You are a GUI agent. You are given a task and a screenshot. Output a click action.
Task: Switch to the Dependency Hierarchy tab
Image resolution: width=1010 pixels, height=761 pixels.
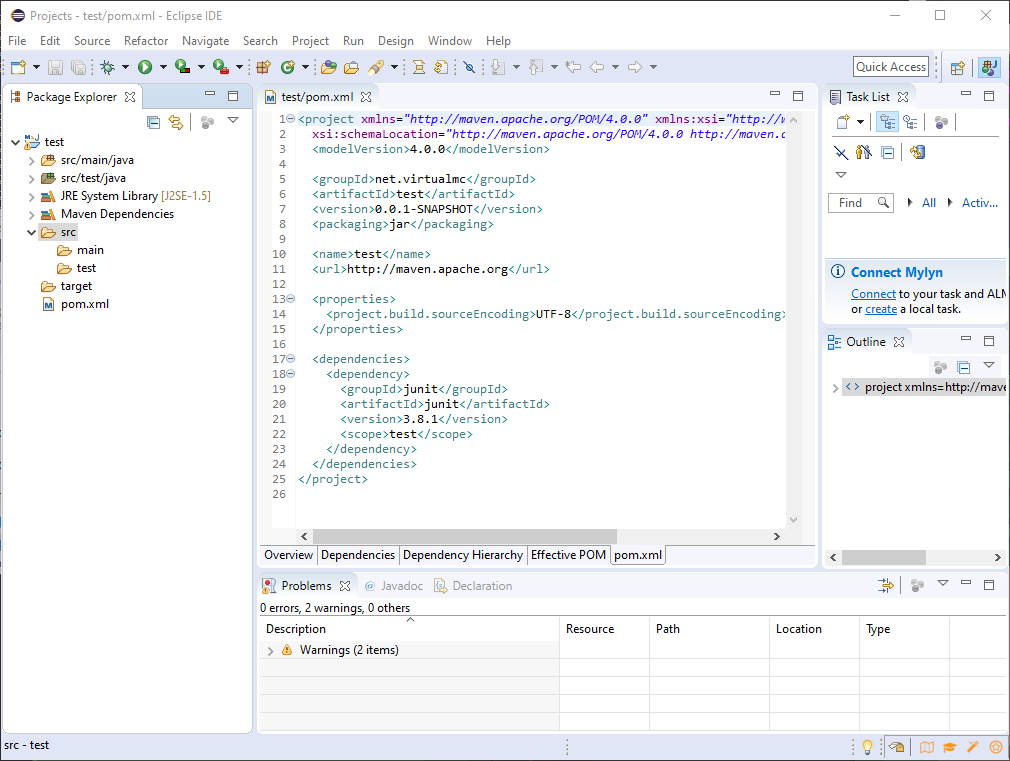463,554
